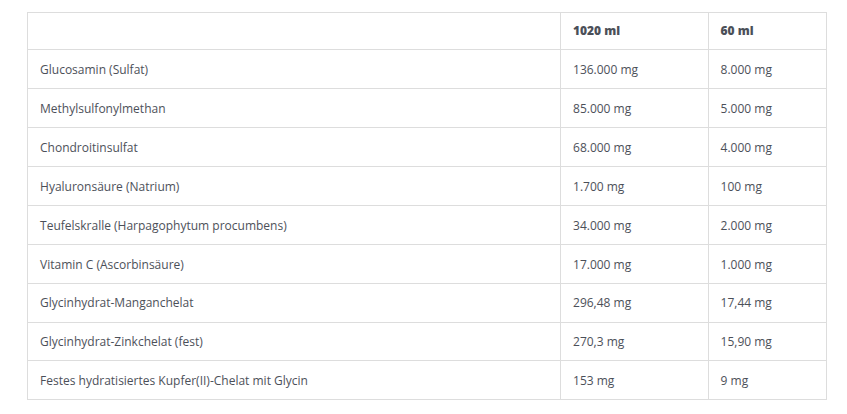This screenshot has width=847, height=414.
Task: Click the 153 mg value
Action: point(594,381)
